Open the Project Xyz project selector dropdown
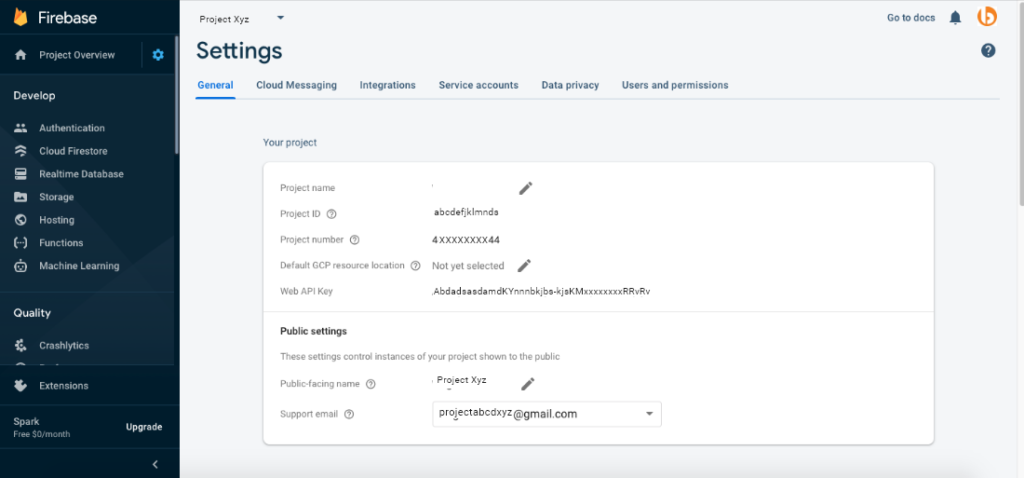Viewport: 1024px width, 478px height. click(242, 19)
